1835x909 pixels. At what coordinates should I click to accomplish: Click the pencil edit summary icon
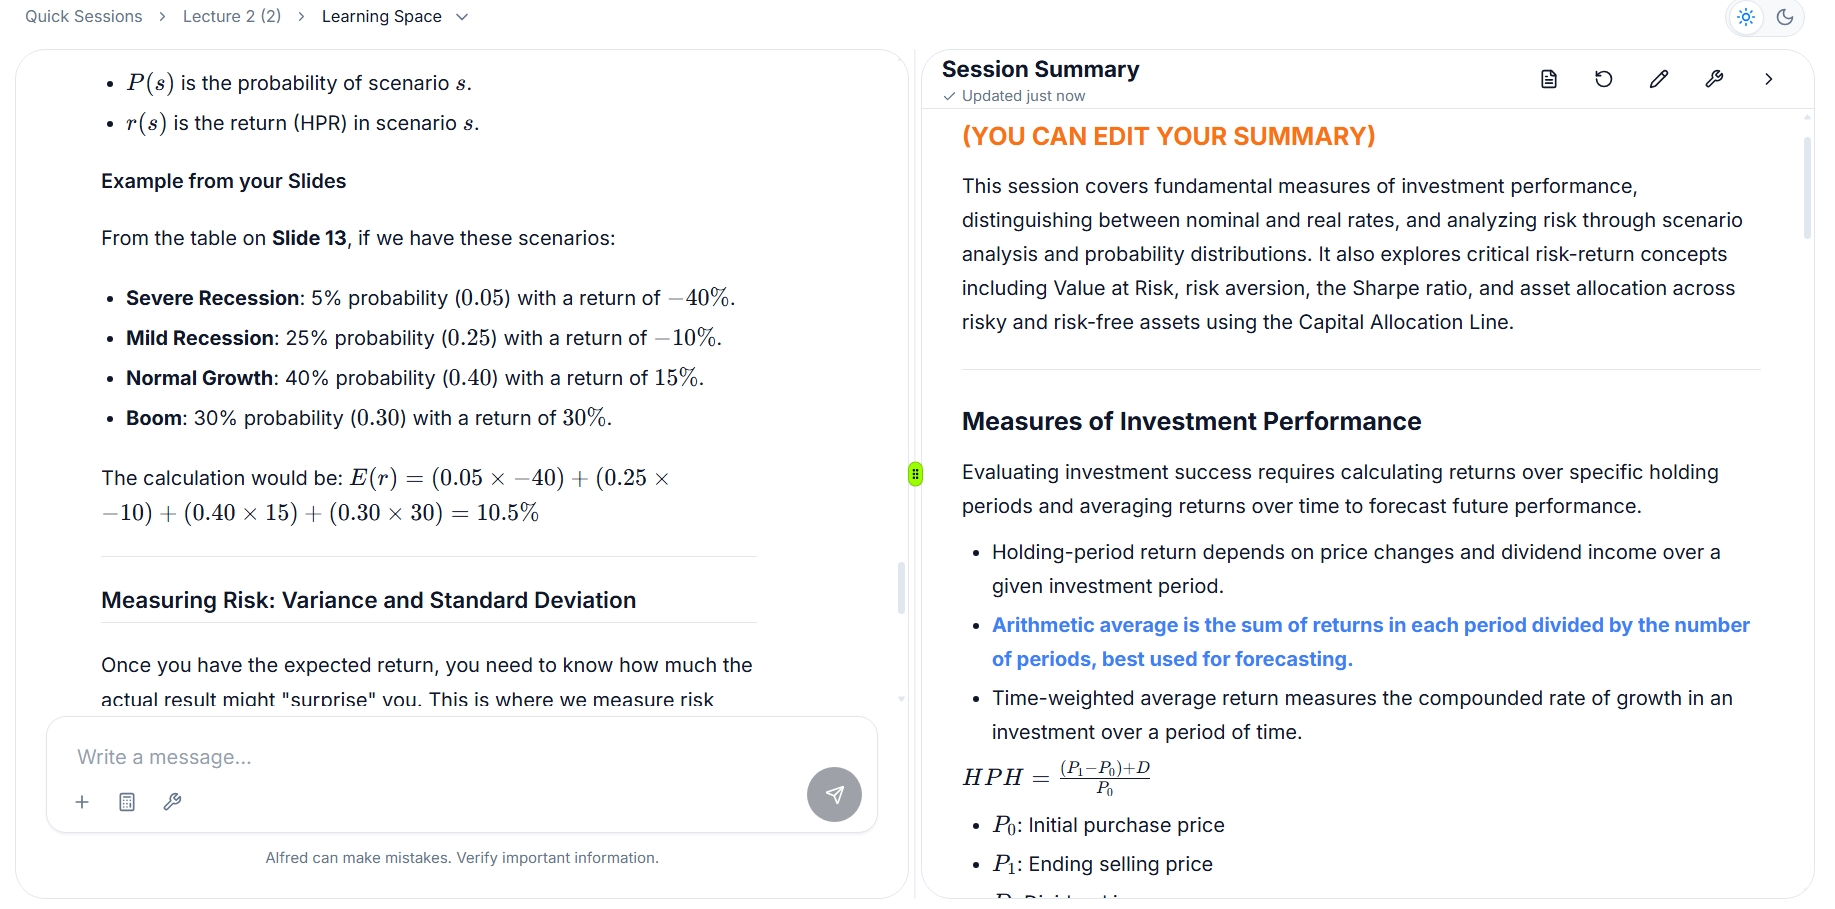[x=1659, y=79]
